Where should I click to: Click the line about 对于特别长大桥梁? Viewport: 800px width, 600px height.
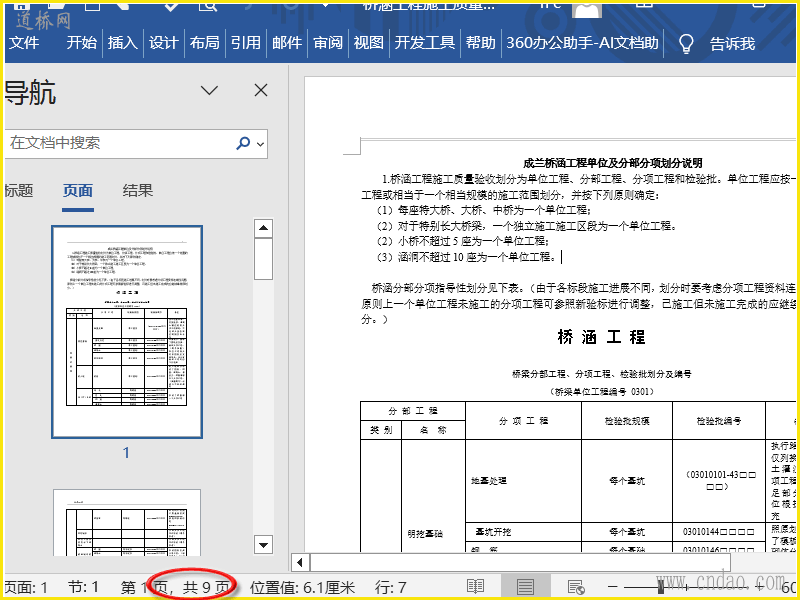(527, 226)
